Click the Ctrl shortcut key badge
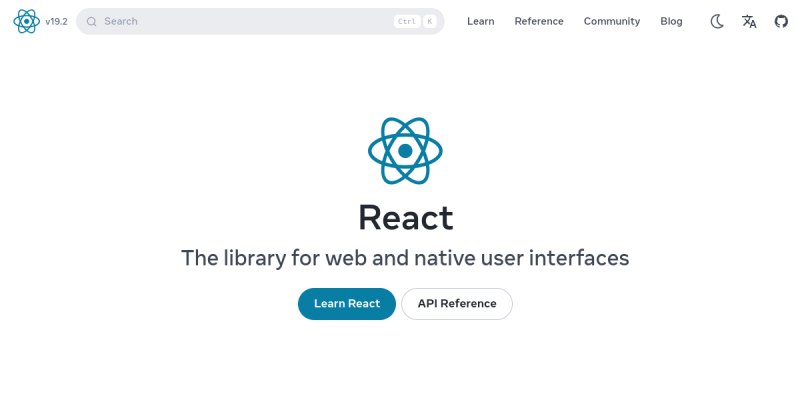Screen dimensions: 800x400 click(407, 21)
